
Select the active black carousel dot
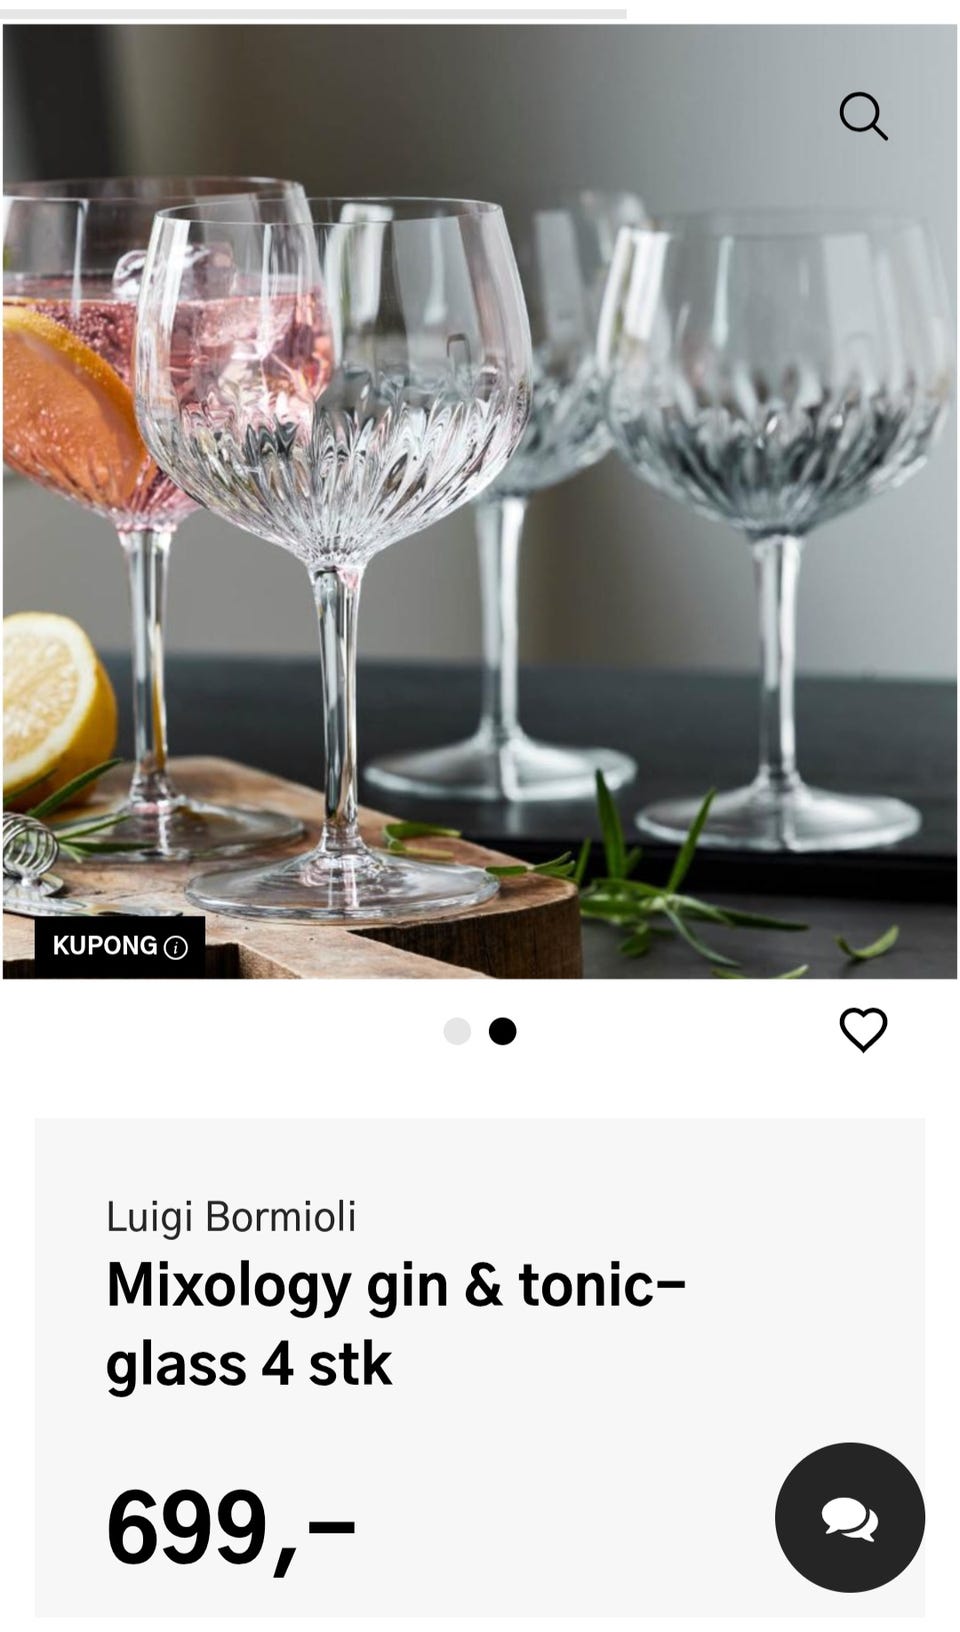pos(502,1031)
